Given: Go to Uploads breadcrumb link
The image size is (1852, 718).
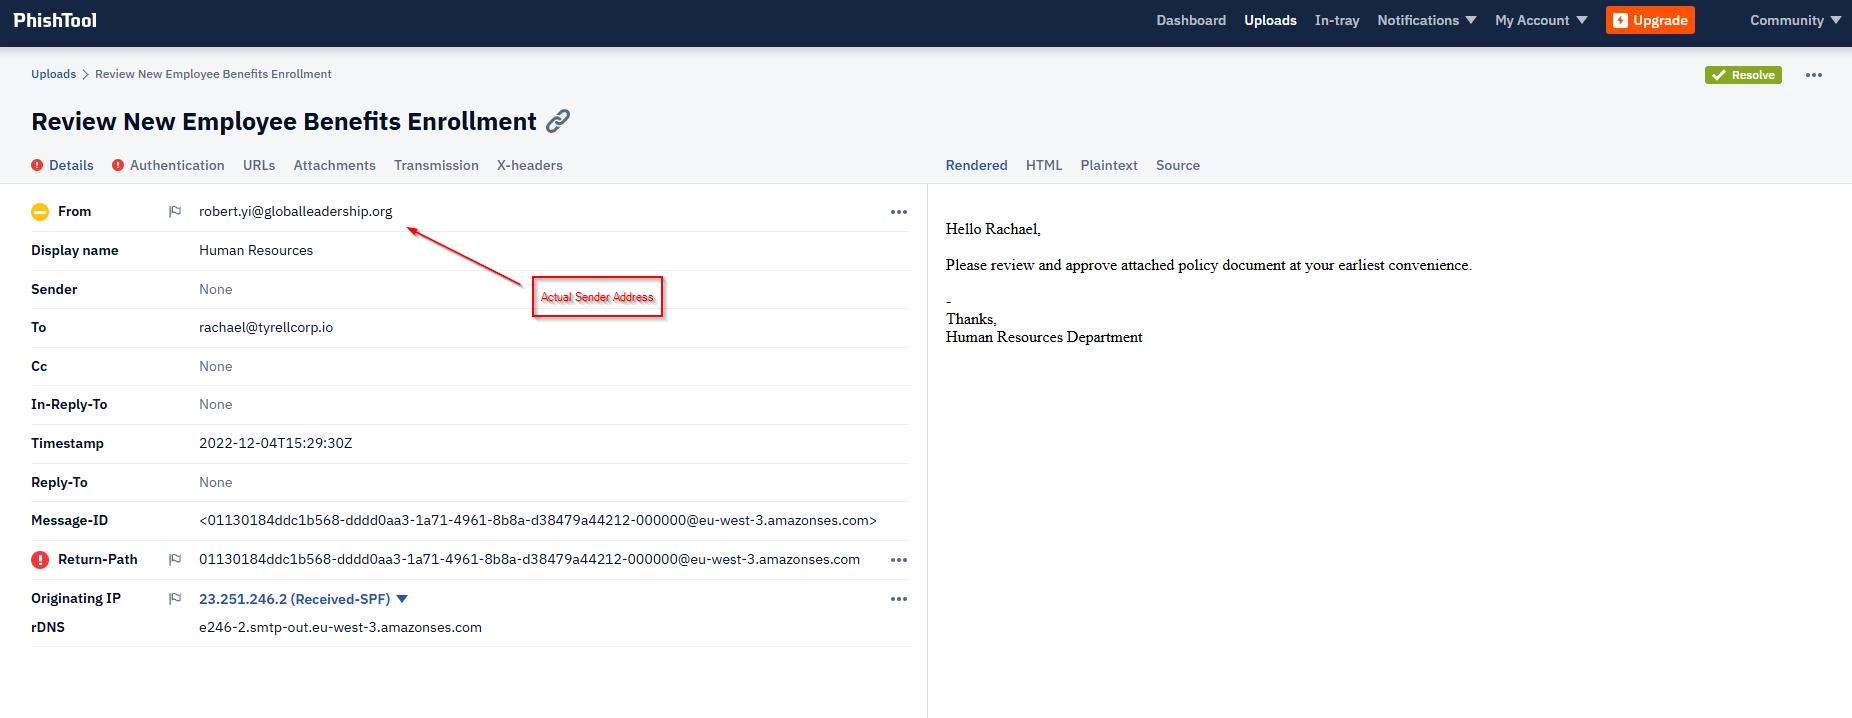Looking at the screenshot, I should (53, 74).
